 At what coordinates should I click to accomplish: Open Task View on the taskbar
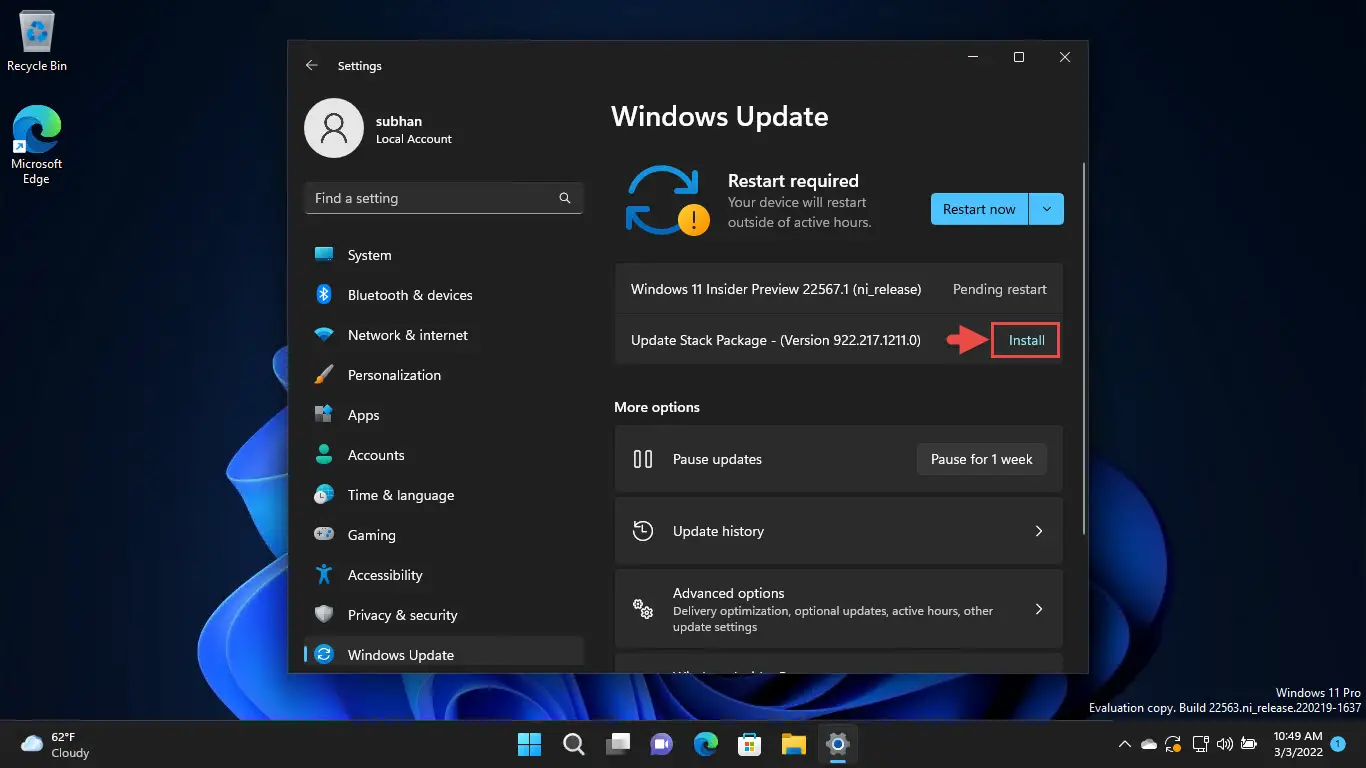[617, 744]
